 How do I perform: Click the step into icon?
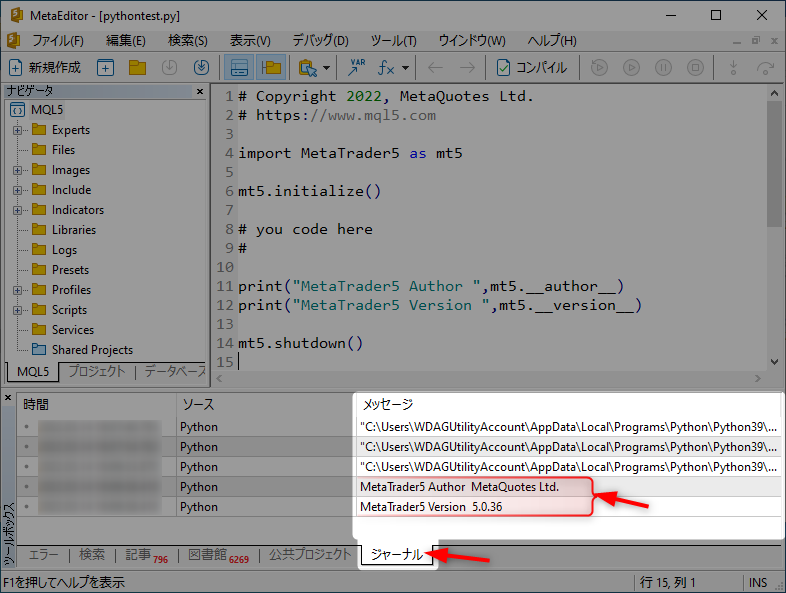[x=733, y=67]
